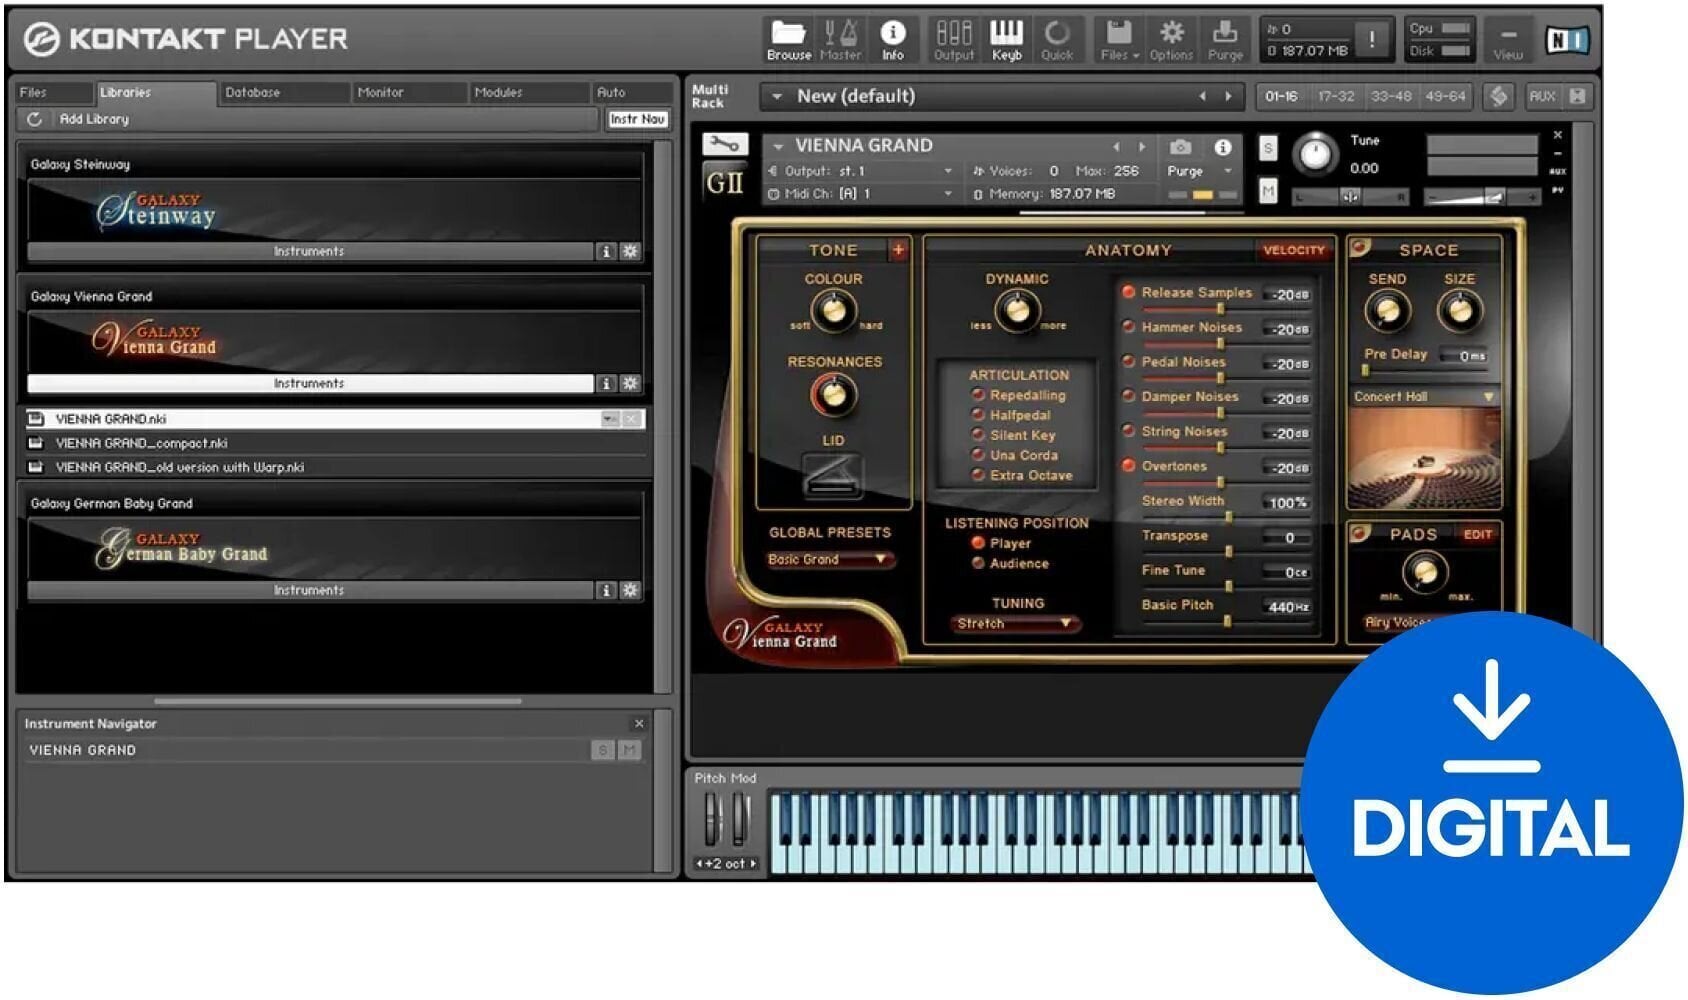Toggle the Keyb keyboard icon

point(1006,39)
